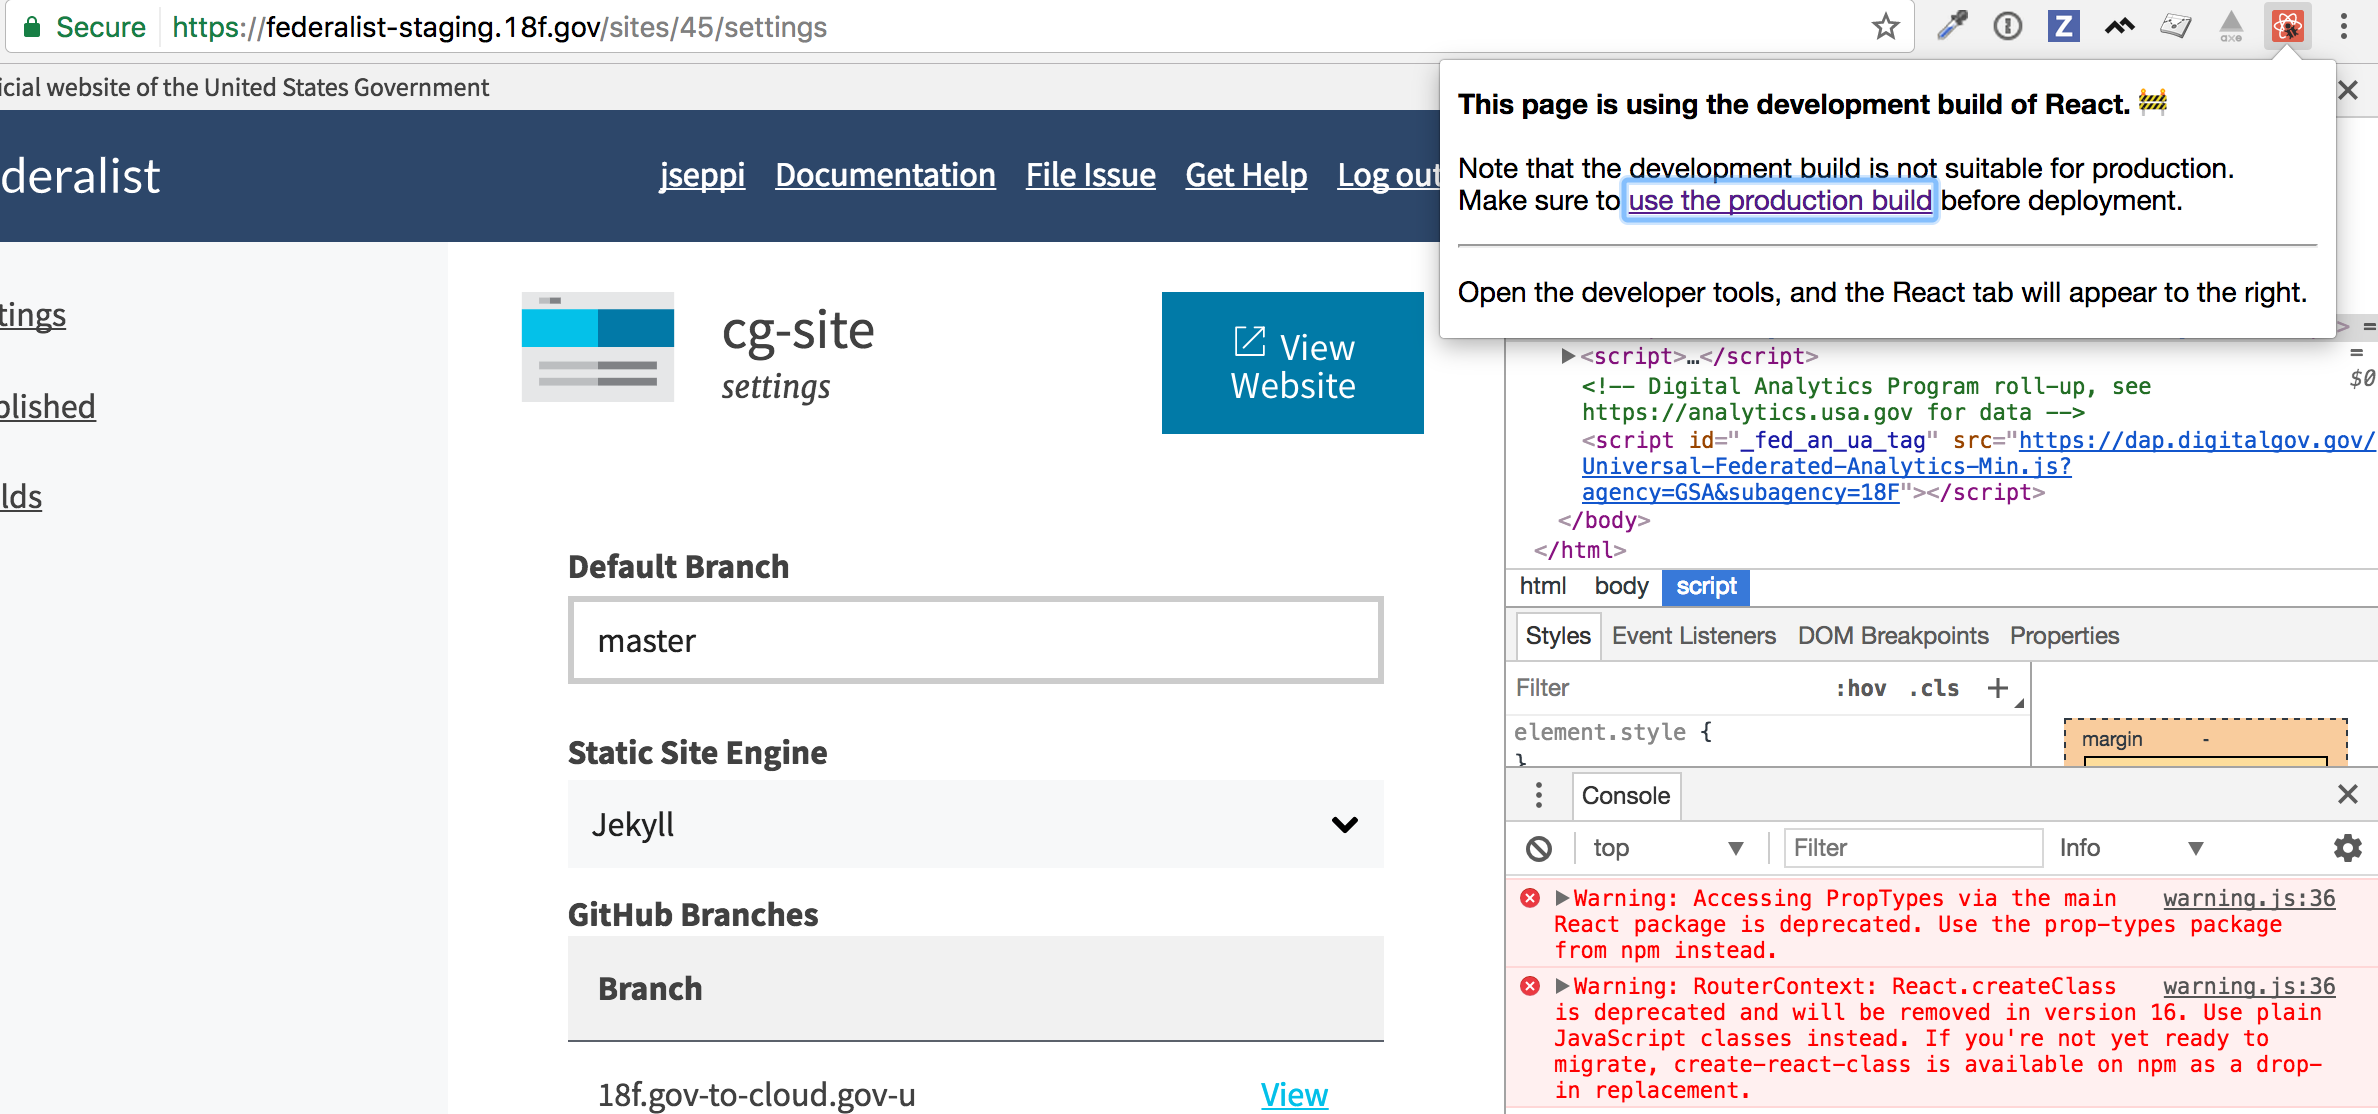Viewport: 2378px width, 1114px height.
Task: Click the 'use the production build' link
Action: pyautogui.click(x=1779, y=200)
